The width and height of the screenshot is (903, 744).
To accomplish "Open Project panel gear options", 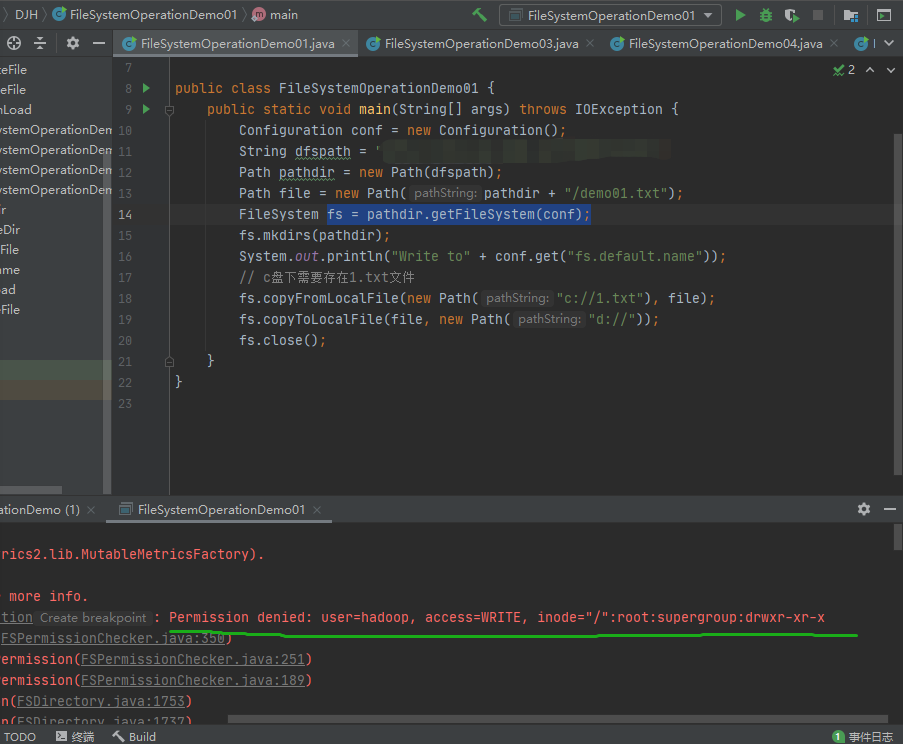I will pos(73,43).
